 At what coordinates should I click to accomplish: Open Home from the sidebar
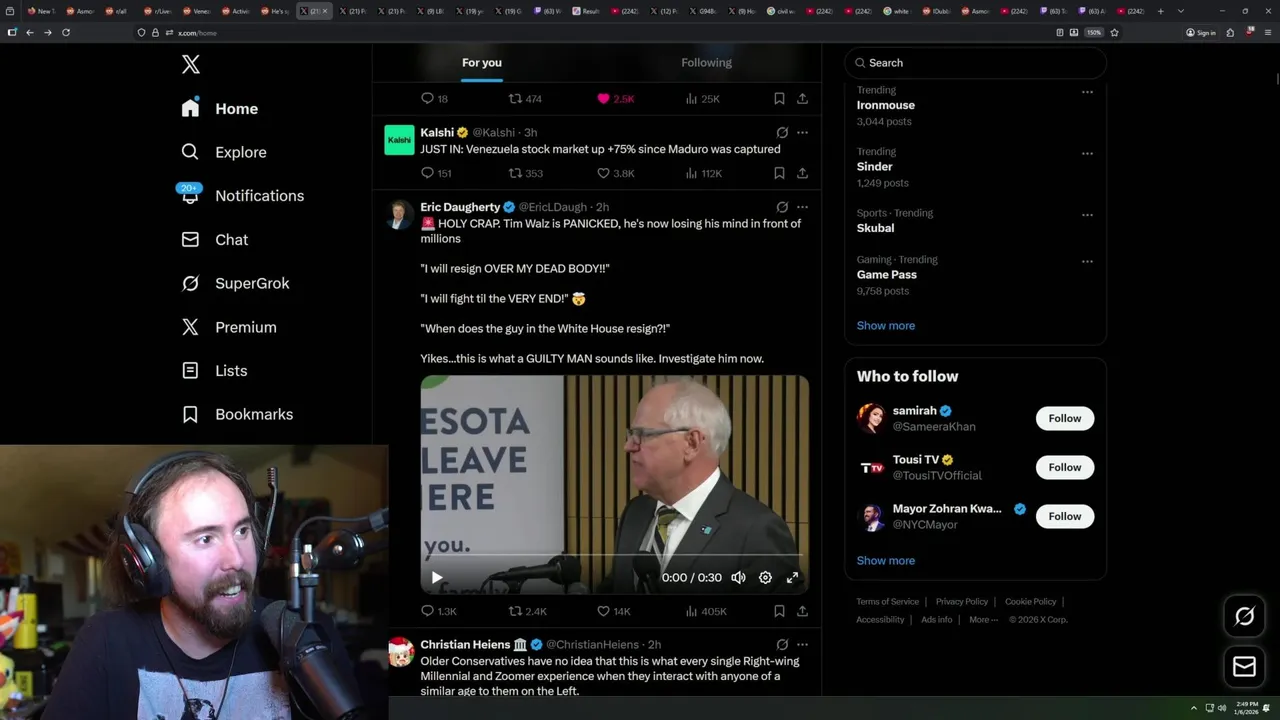tap(220, 108)
